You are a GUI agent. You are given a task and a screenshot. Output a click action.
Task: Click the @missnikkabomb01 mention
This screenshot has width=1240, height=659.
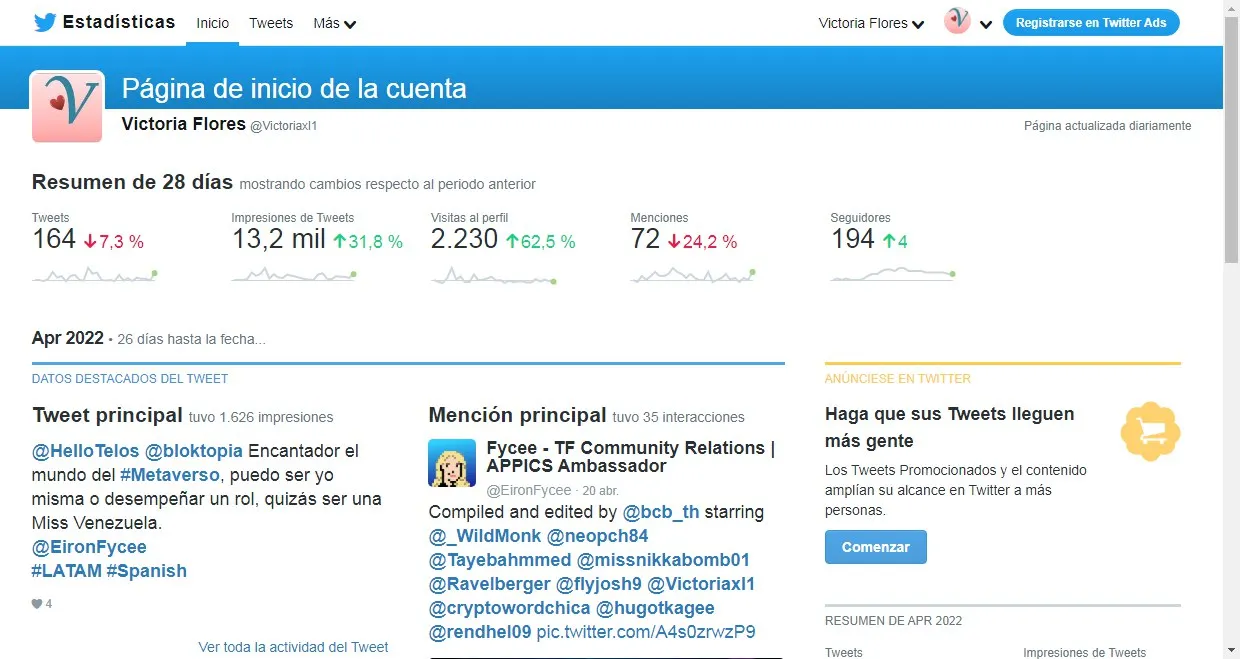(x=663, y=560)
